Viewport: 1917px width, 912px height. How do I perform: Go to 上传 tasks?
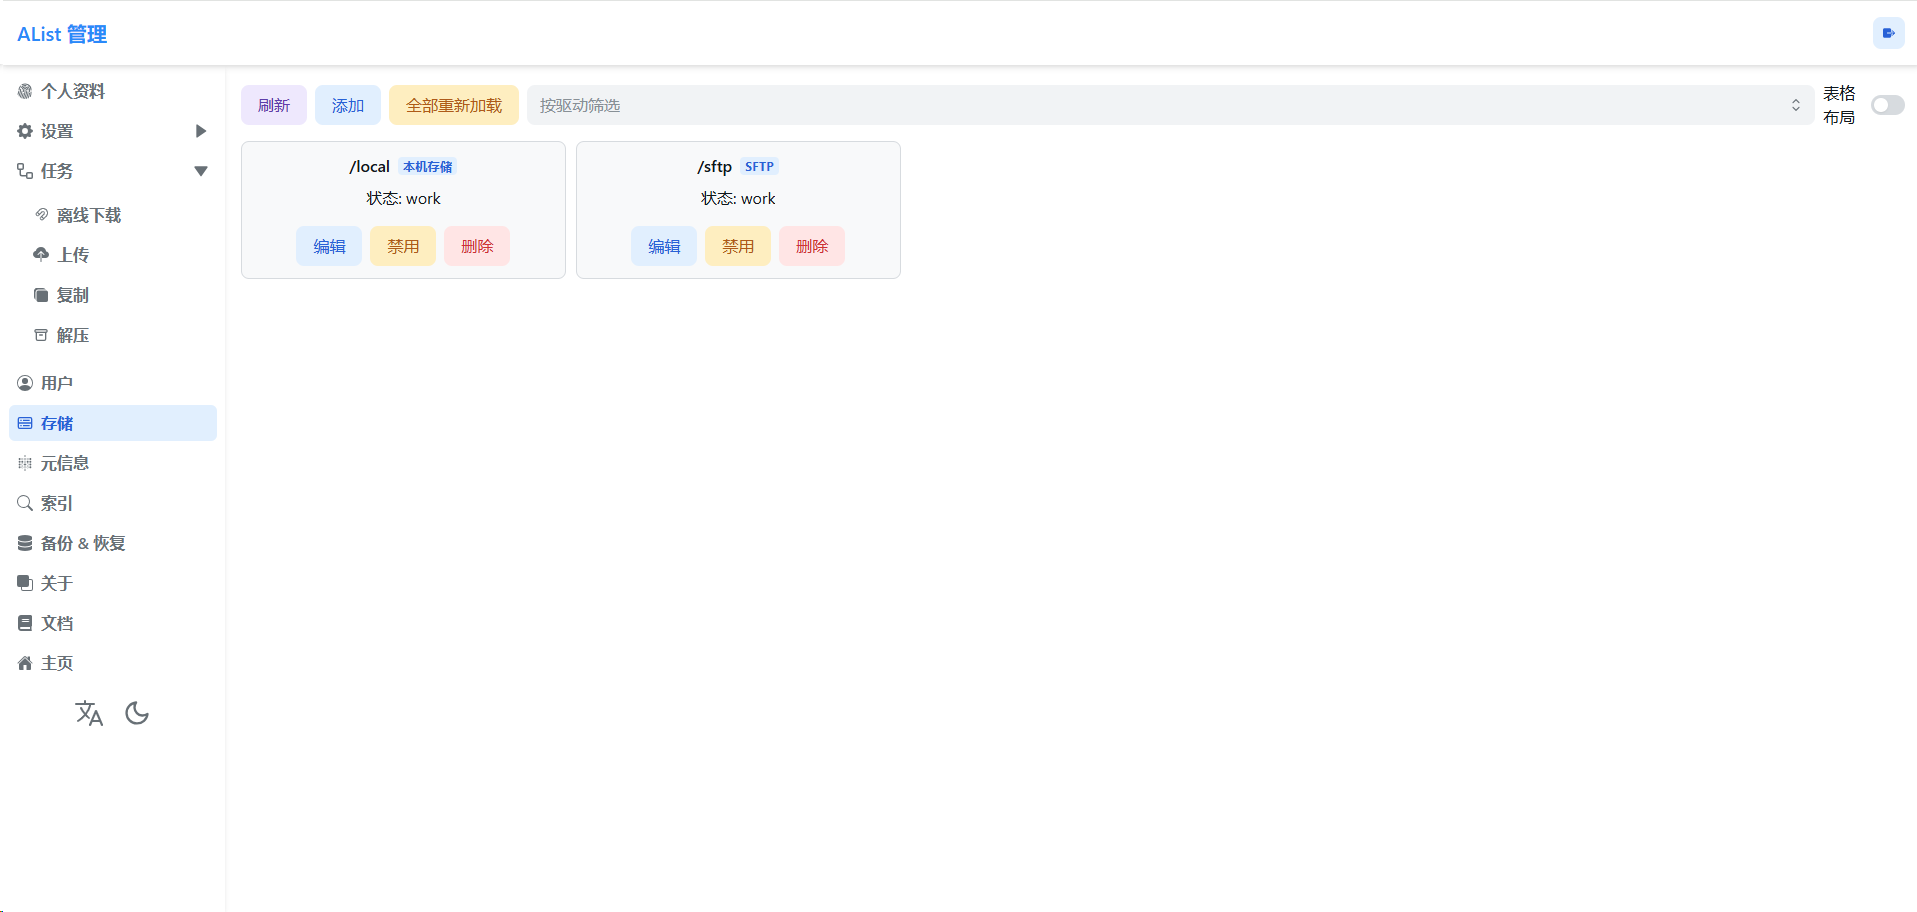[121, 255]
